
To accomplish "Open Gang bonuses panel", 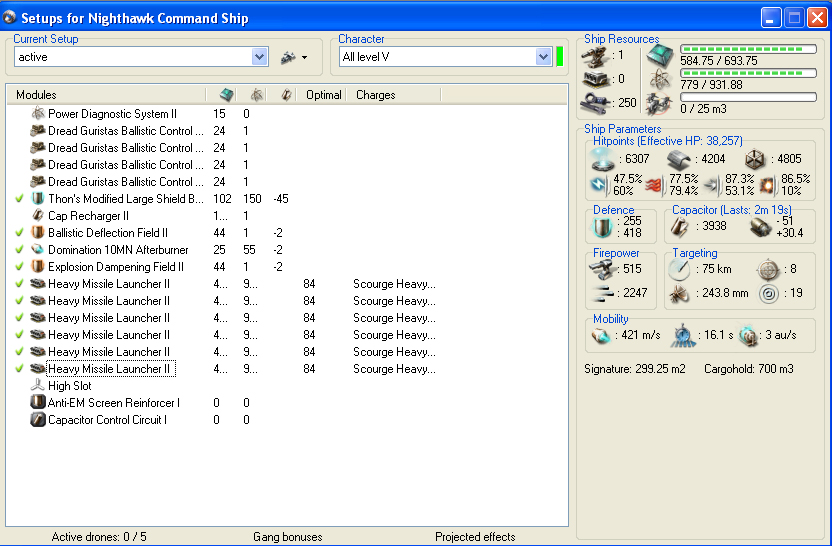I will pyautogui.click(x=288, y=536).
